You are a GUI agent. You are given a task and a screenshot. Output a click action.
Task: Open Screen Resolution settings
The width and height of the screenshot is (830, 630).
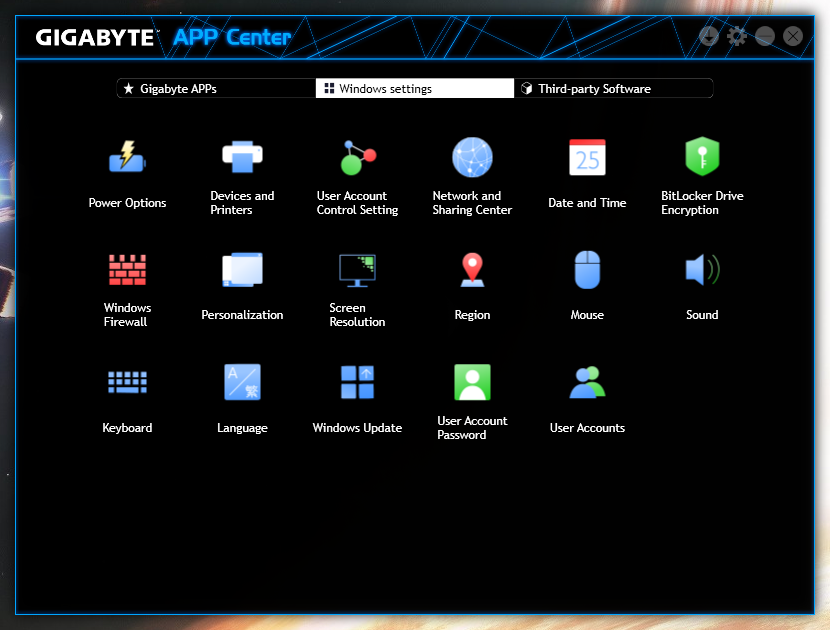(357, 270)
